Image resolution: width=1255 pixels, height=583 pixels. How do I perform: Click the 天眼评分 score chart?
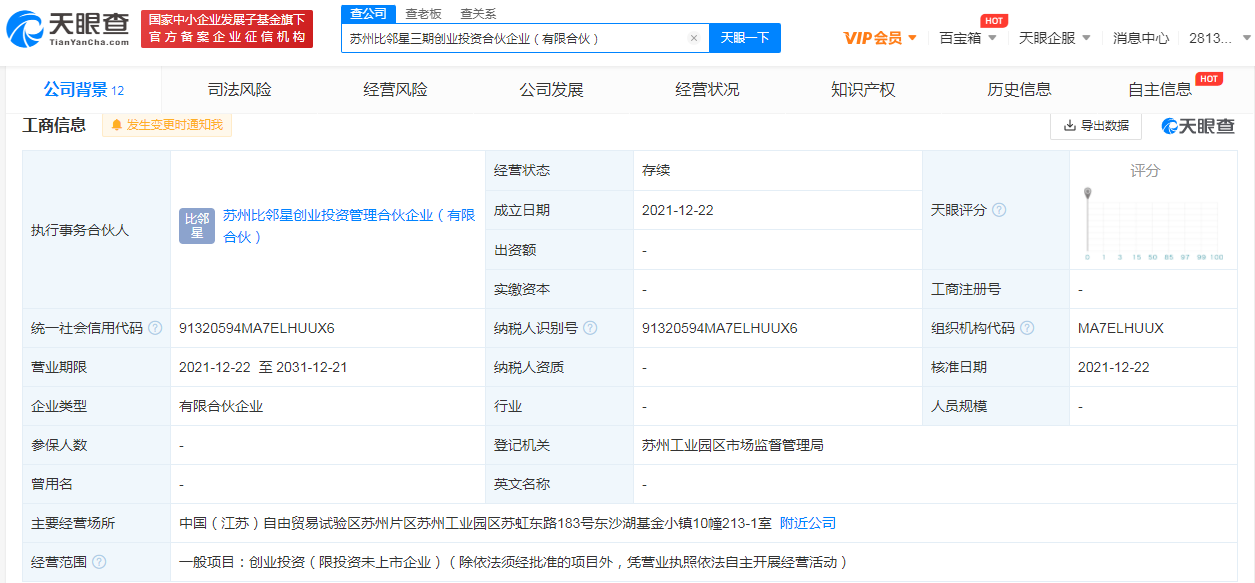(1155, 225)
